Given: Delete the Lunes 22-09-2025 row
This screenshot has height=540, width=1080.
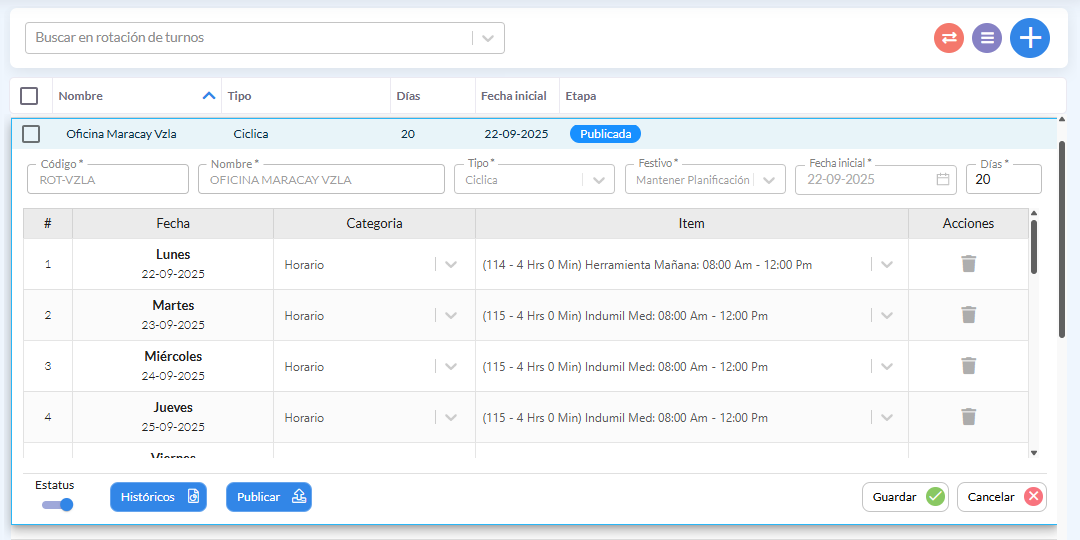Looking at the screenshot, I should coord(968,264).
